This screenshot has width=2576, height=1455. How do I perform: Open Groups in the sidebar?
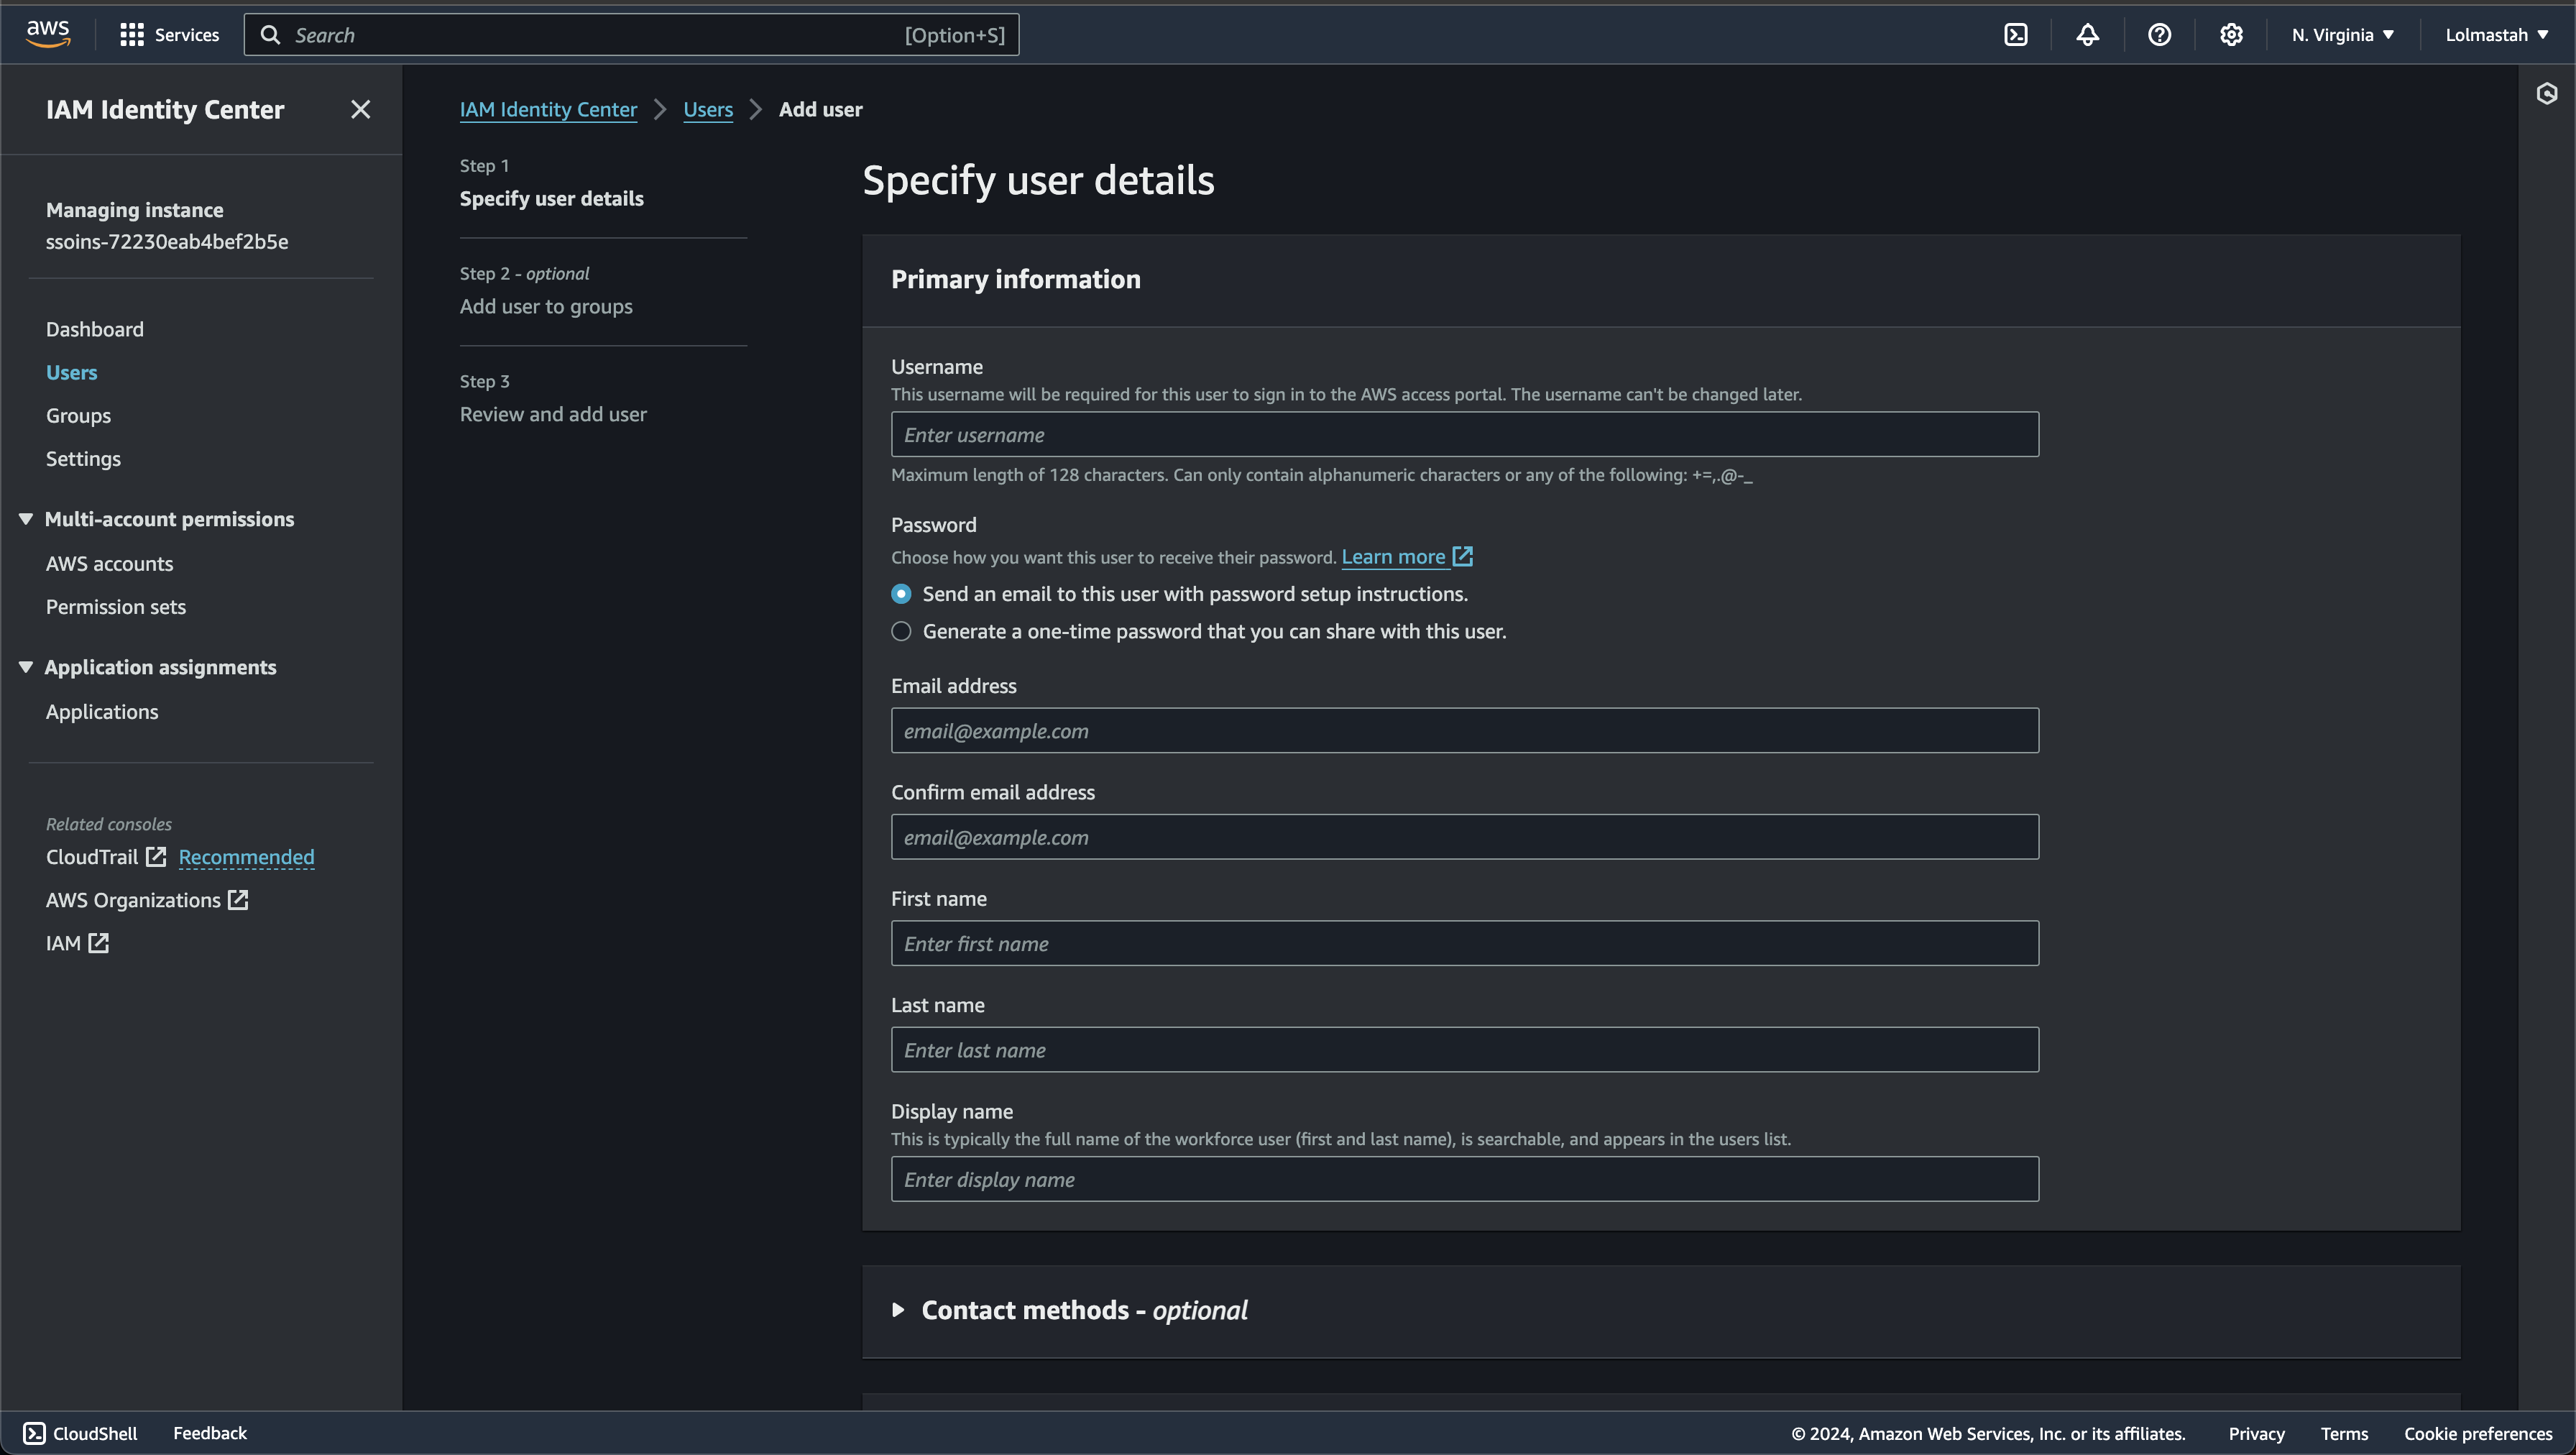point(78,415)
